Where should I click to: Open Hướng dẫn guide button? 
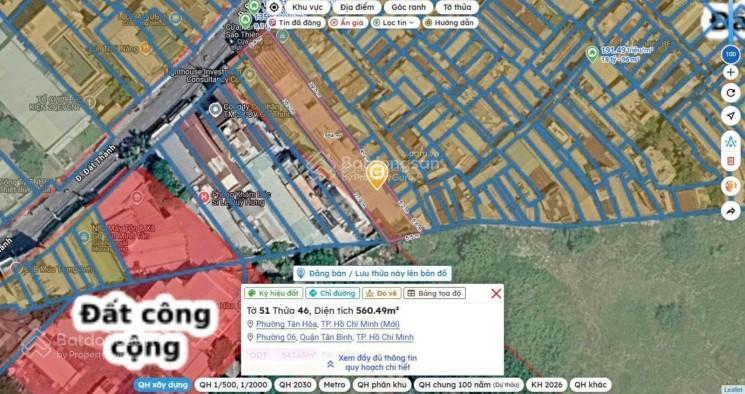pos(449,22)
